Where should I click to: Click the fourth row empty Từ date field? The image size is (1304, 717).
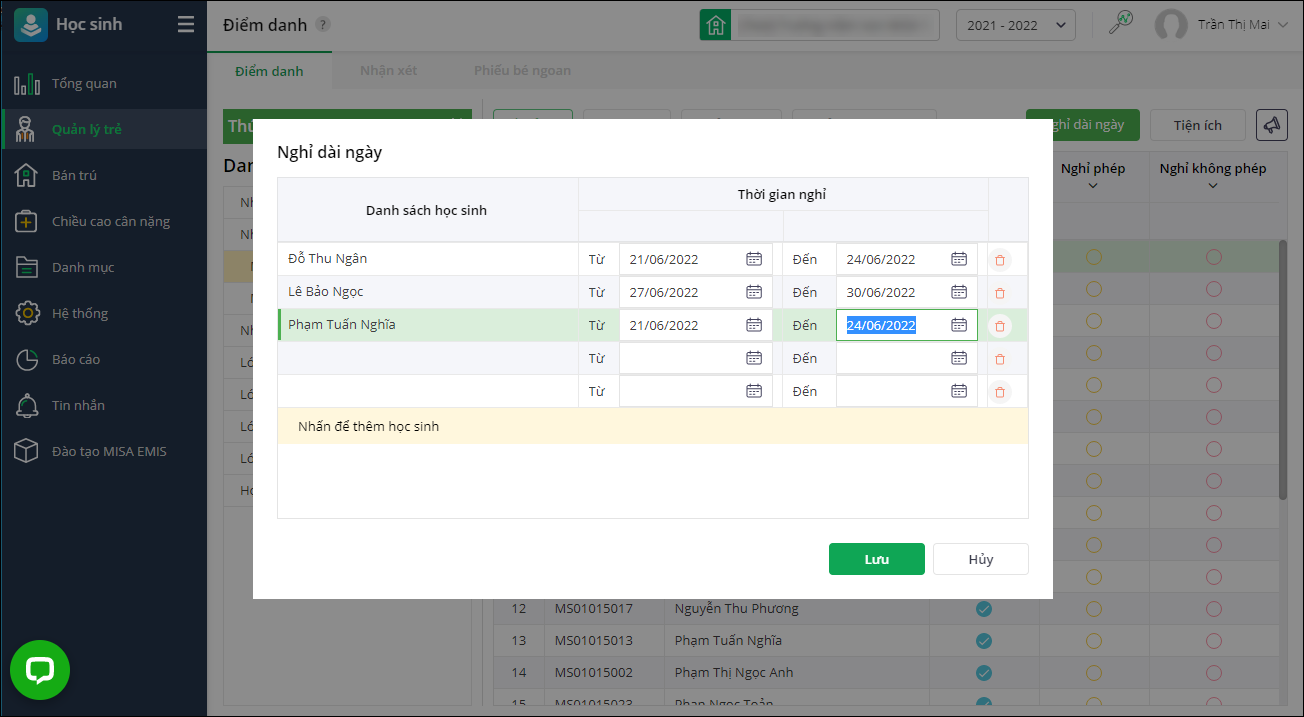click(x=696, y=358)
